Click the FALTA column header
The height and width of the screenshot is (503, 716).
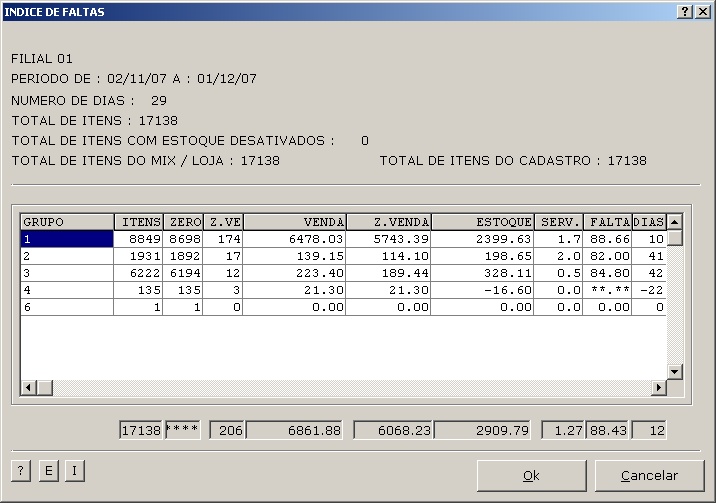(x=608, y=222)
